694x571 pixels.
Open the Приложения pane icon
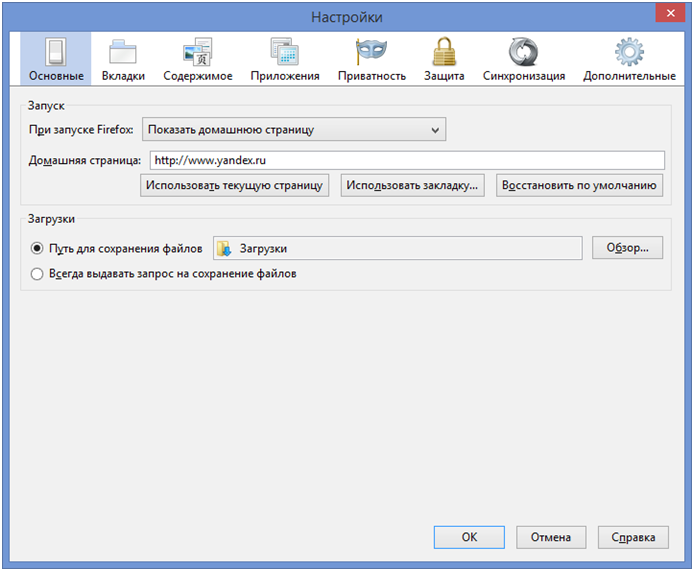point(285,52)
